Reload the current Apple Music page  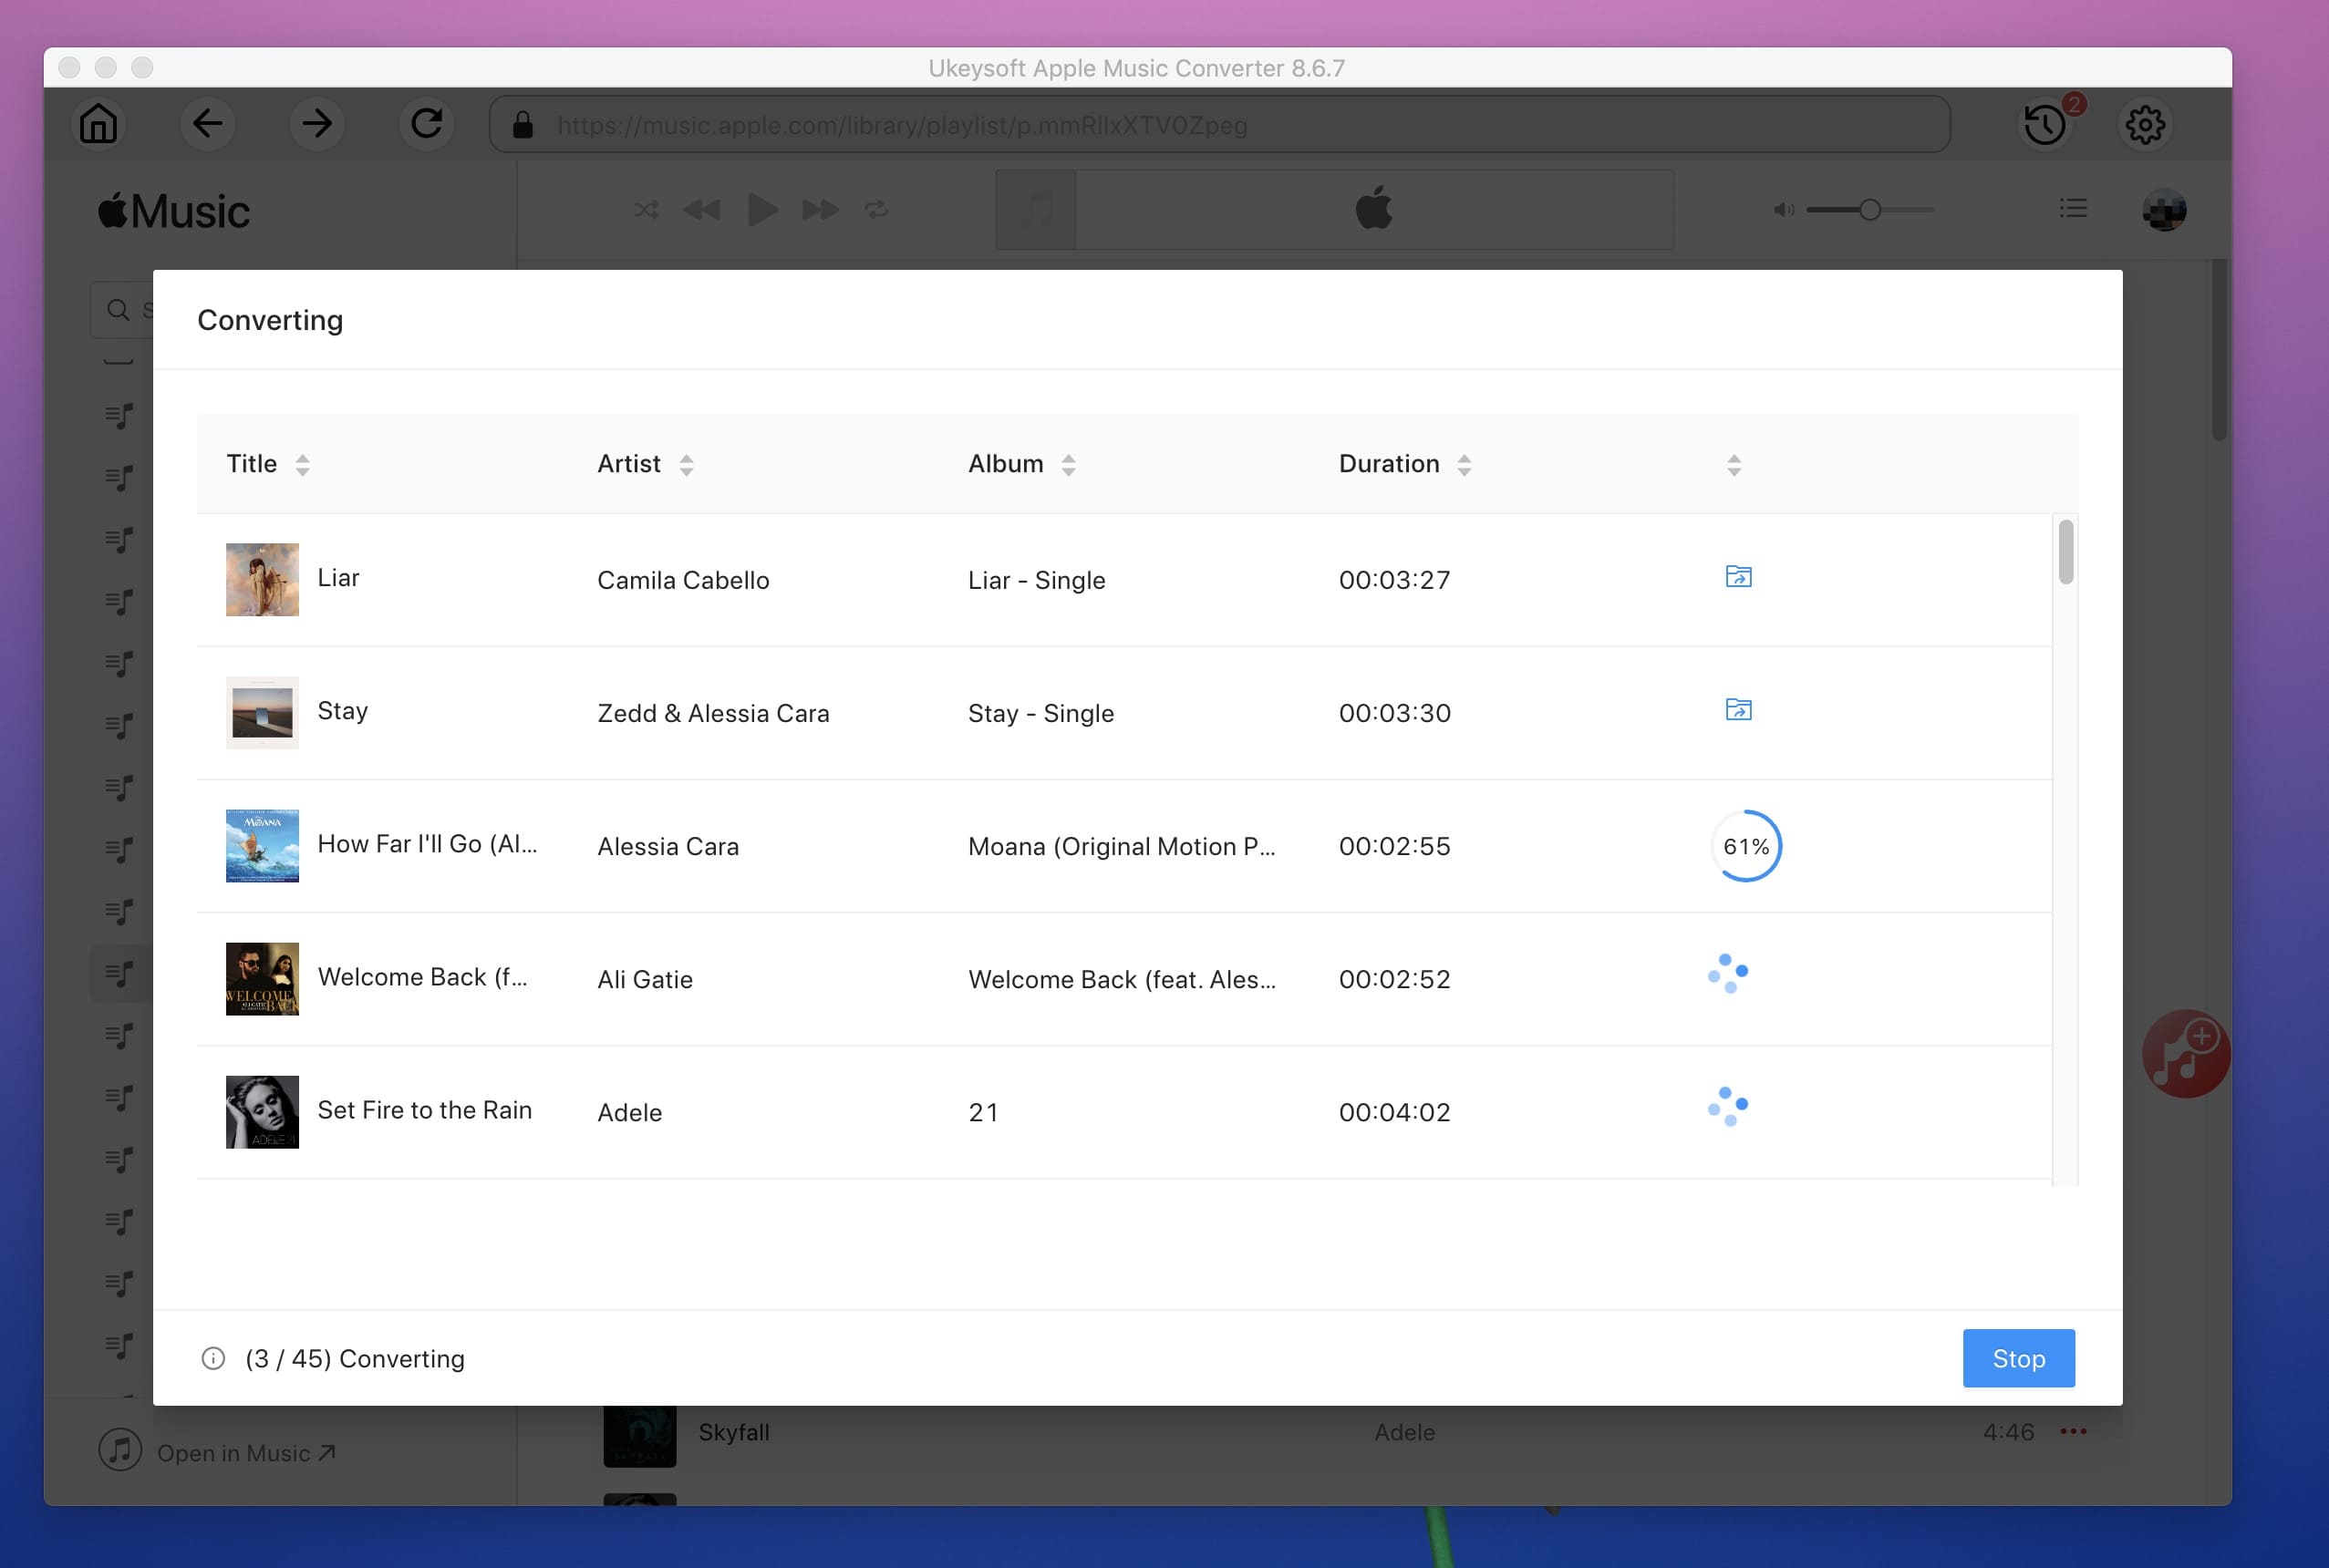click(x=425, y=124)
